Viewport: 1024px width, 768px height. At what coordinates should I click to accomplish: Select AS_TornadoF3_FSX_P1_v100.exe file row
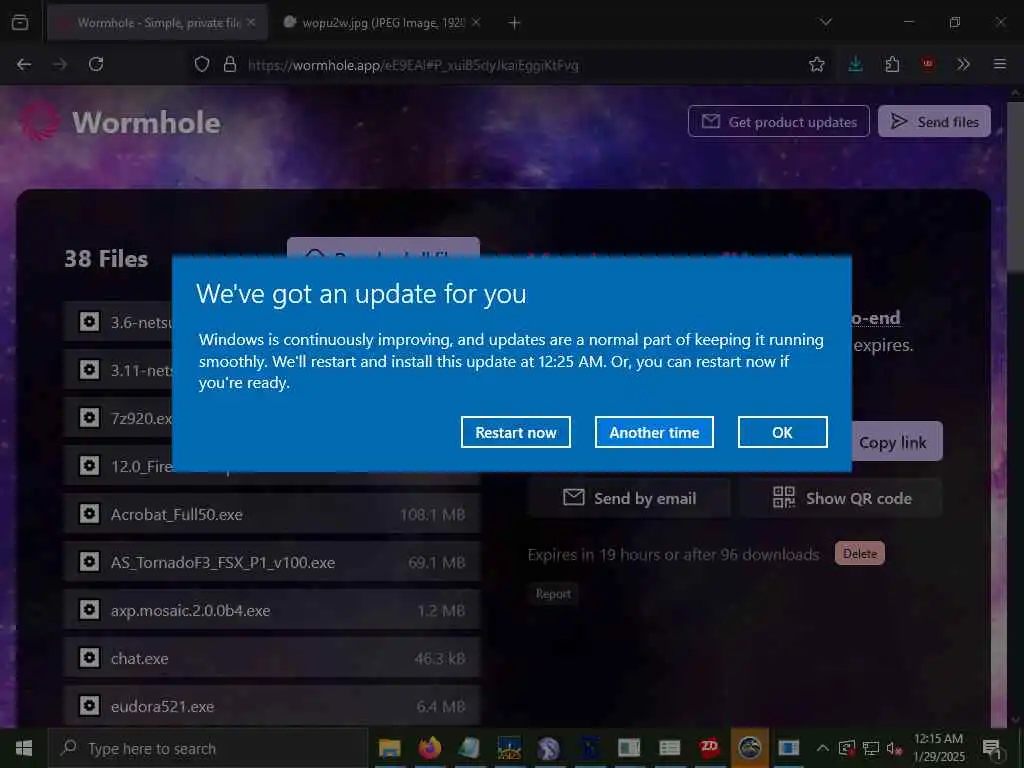(x=272, y=562)
